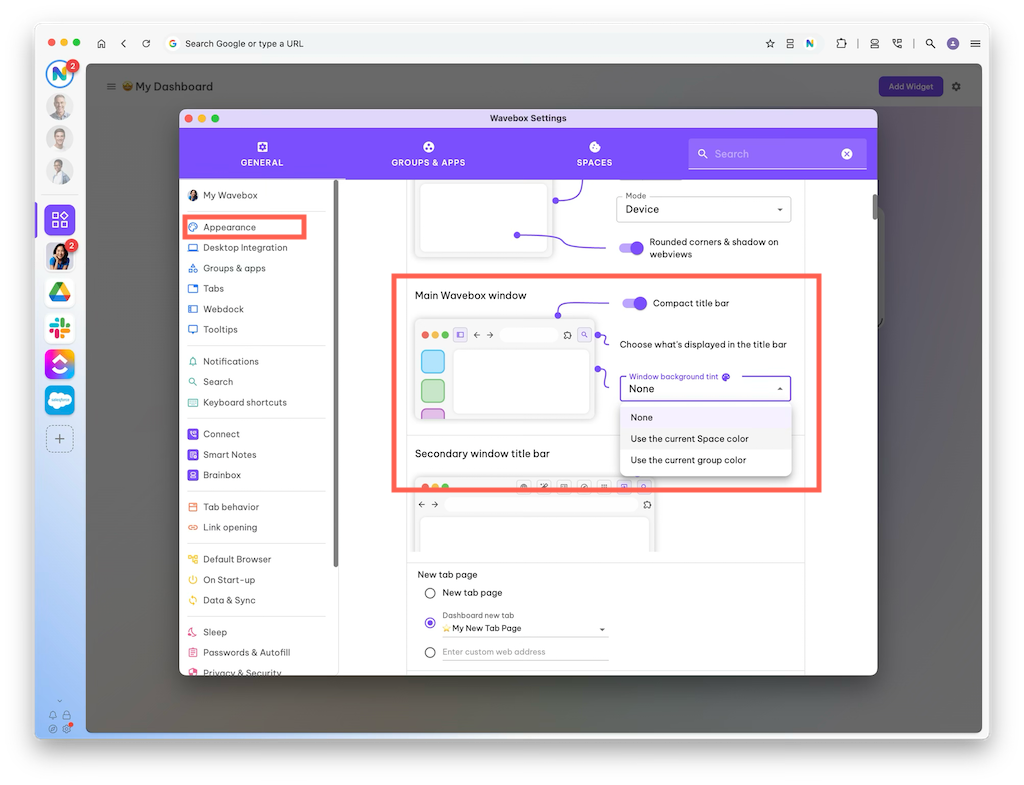The width and height of the screenshot is (1024, 785).
Task: Switch to the General settings tab
Action: click(262, 154)
